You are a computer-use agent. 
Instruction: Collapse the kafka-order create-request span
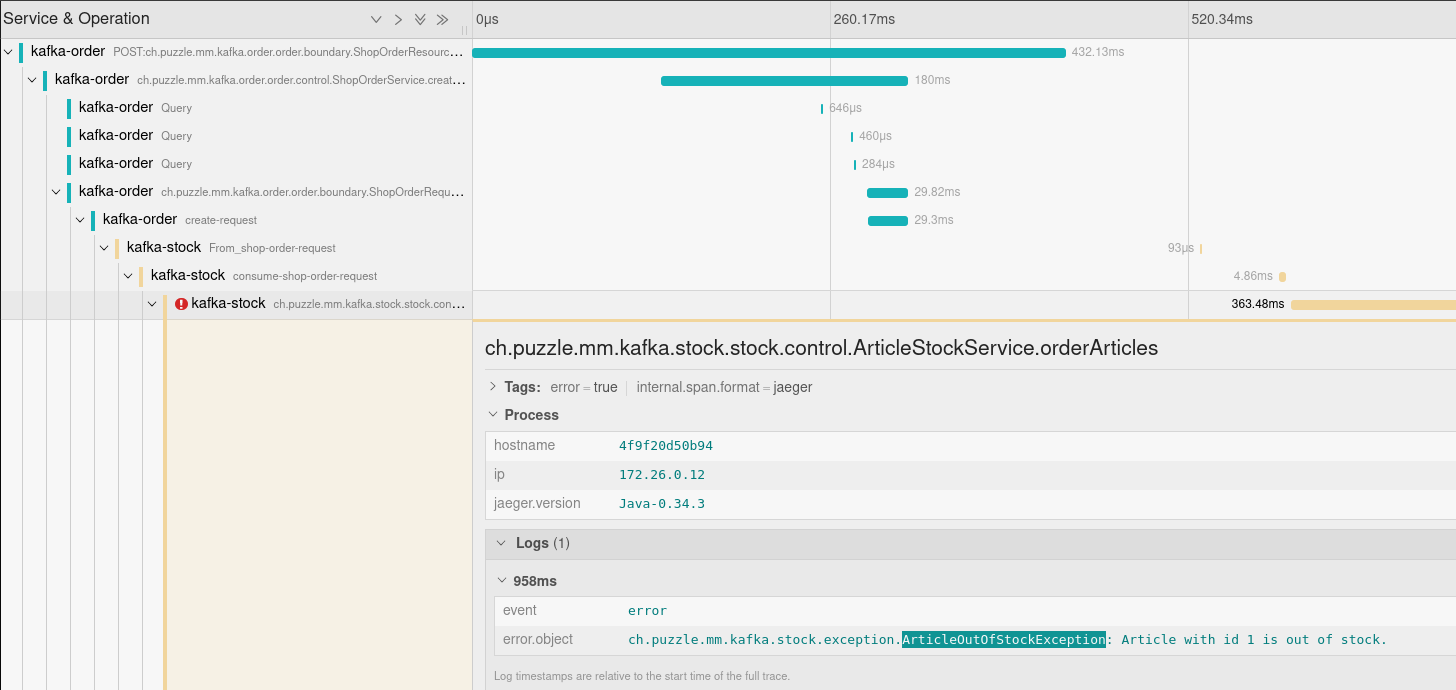81,219
